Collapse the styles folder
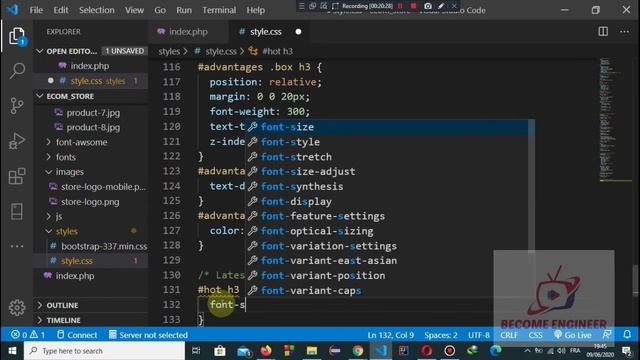Viewport: 640px width, 360px height. pyautogui.click(x=67, y=231)
